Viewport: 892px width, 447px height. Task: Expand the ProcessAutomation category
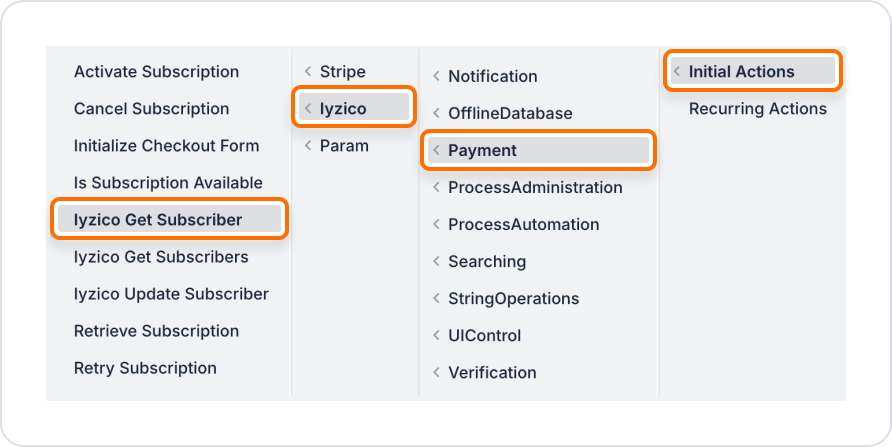524,225
